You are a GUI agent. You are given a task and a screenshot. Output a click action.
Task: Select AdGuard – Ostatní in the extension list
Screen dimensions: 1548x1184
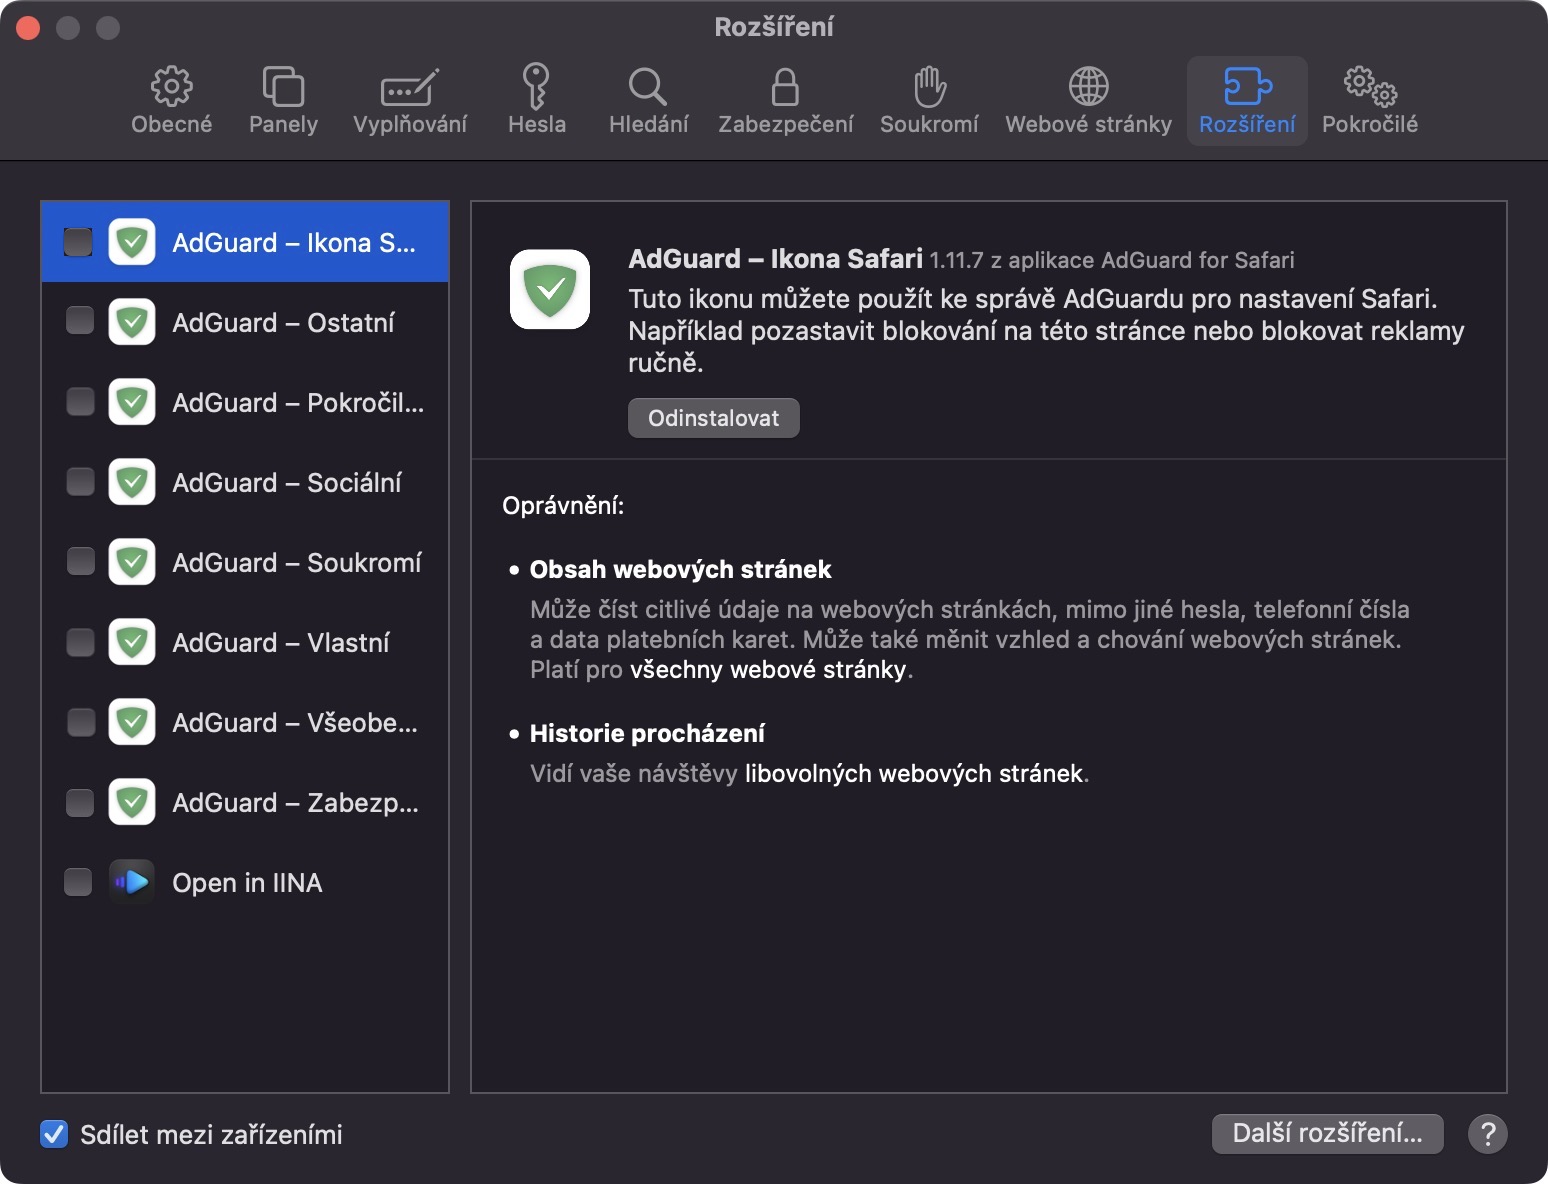point(283,322)
